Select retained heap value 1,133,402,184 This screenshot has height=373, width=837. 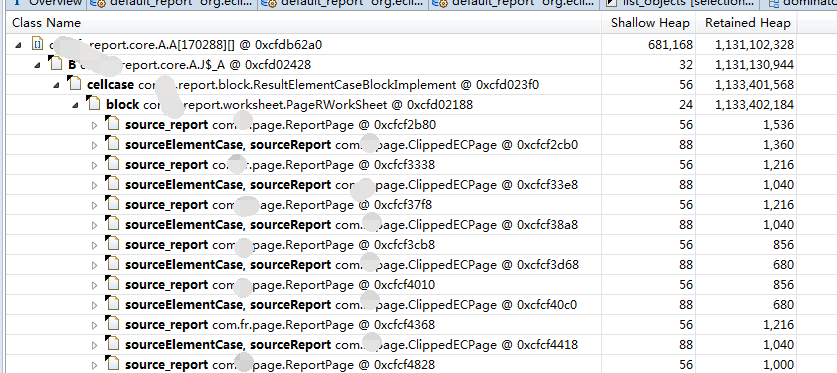pos(755,105)
